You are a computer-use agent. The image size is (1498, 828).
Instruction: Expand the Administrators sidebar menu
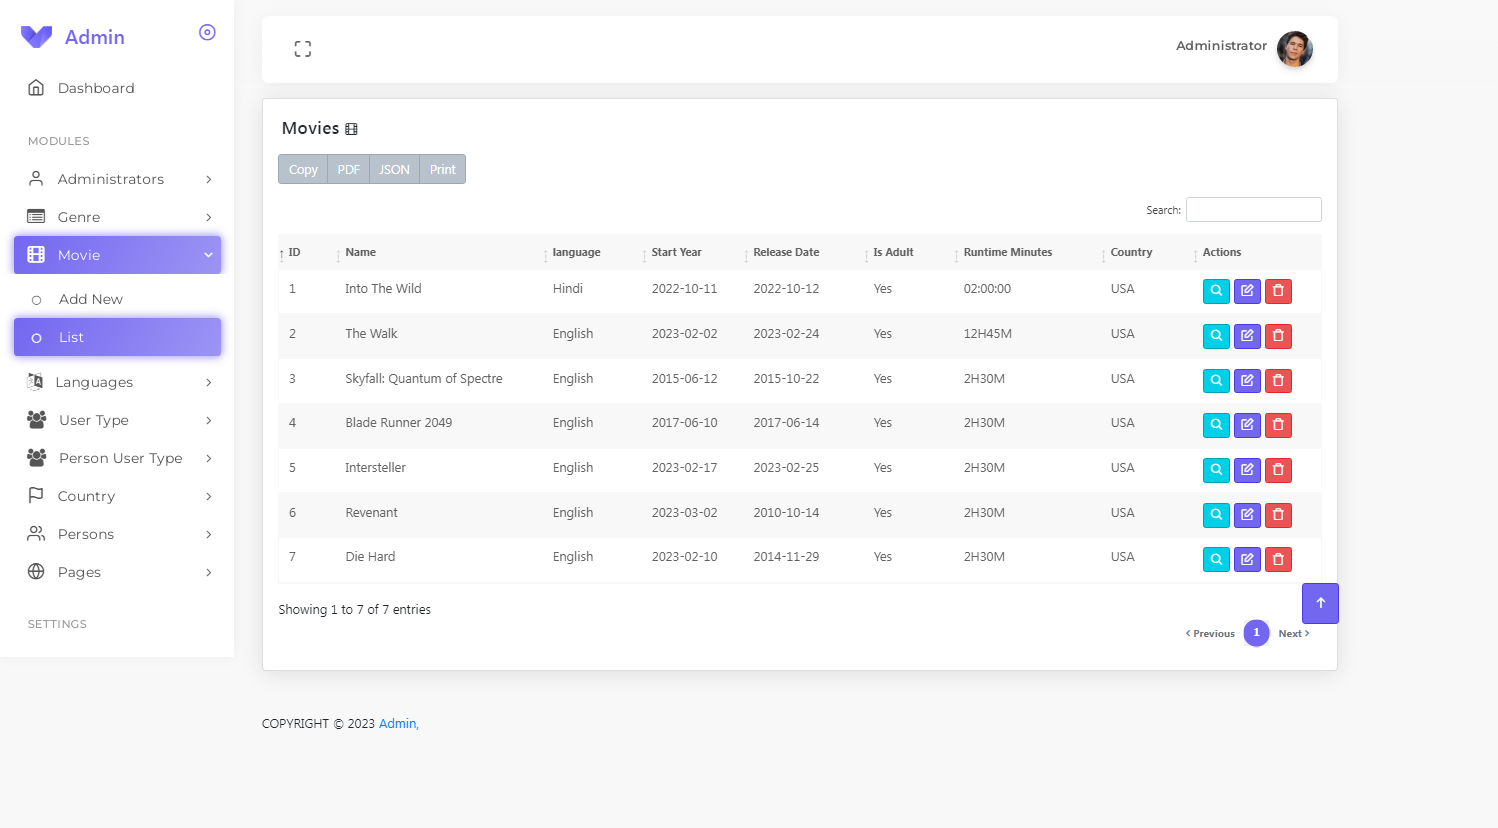tap(110, 179)
